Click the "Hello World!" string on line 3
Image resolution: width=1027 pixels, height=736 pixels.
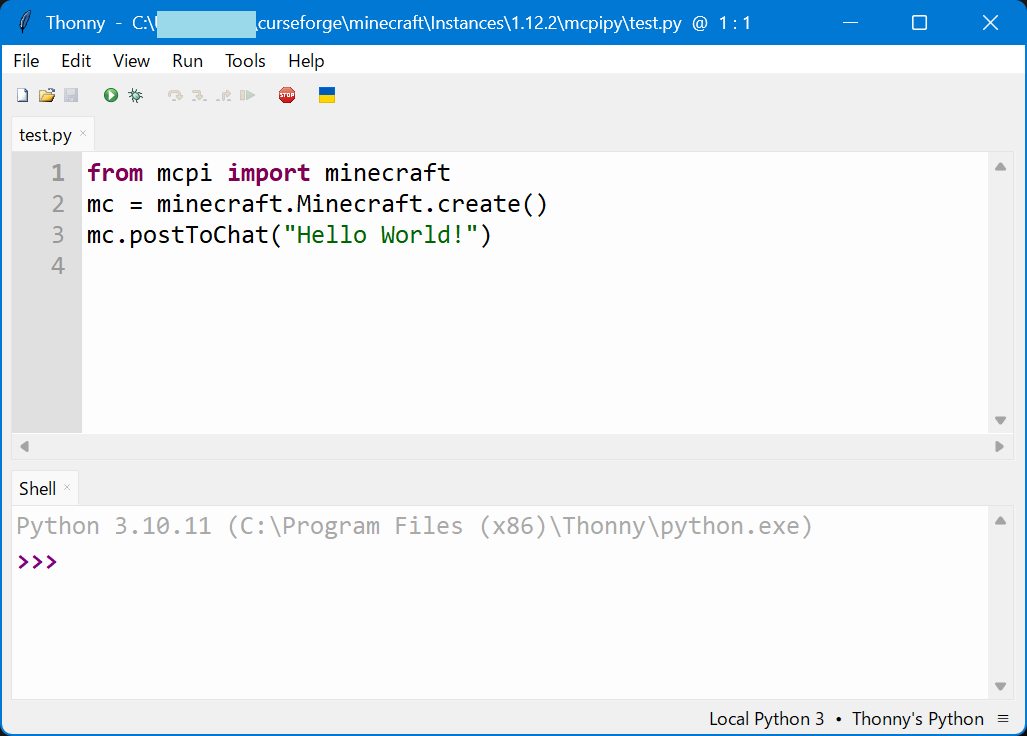[381, 235]
